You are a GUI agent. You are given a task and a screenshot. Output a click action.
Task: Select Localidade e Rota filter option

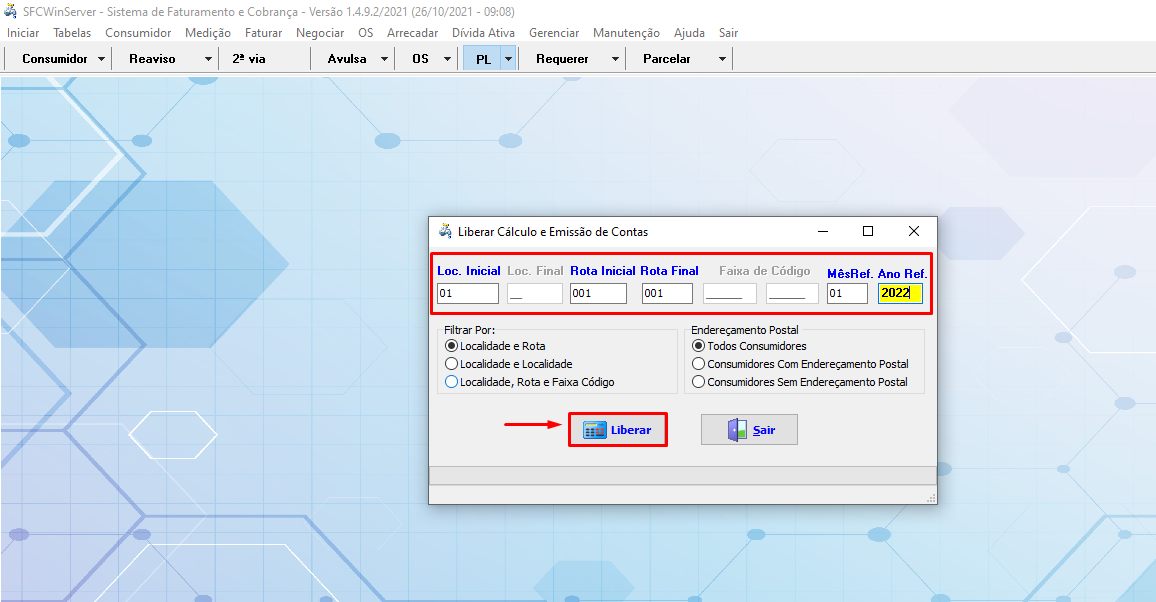coord(452,346)
